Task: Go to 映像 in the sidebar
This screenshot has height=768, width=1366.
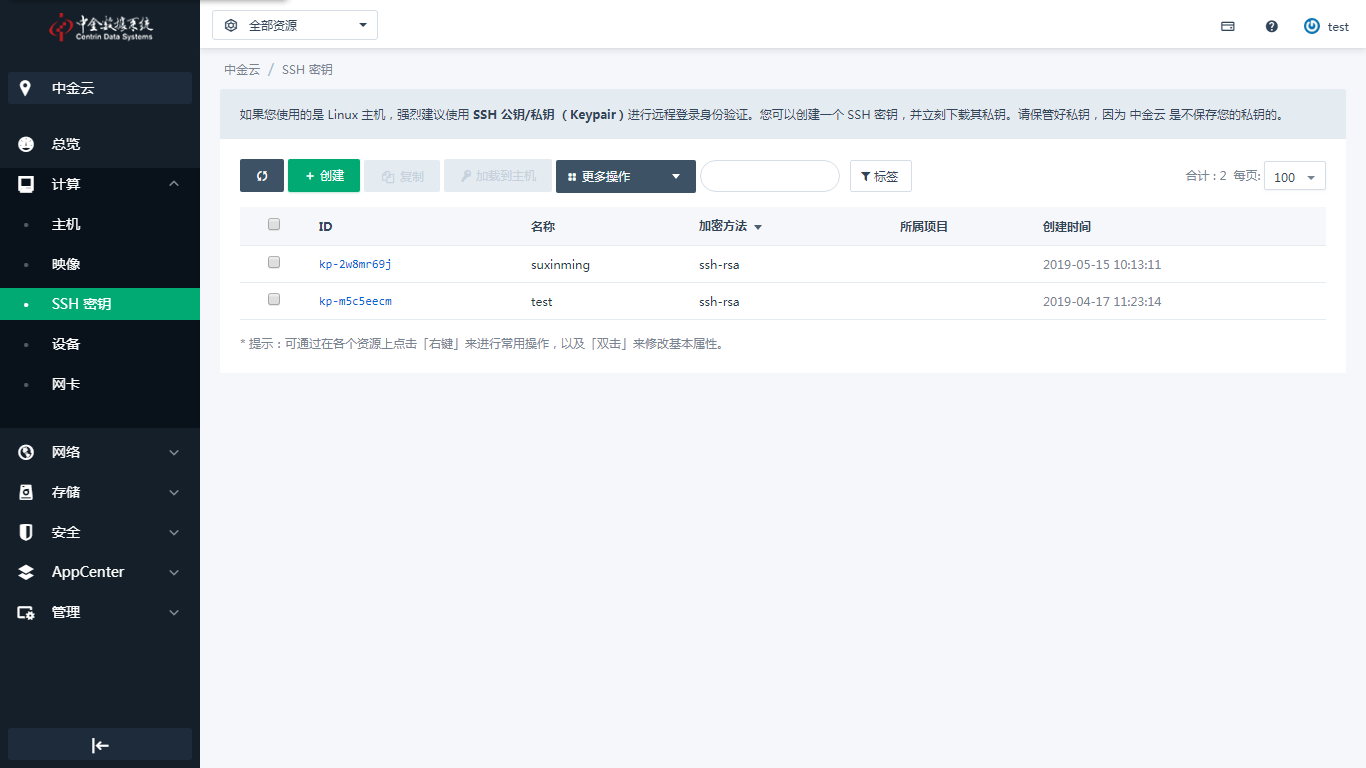Action: (x=100, y=264)
